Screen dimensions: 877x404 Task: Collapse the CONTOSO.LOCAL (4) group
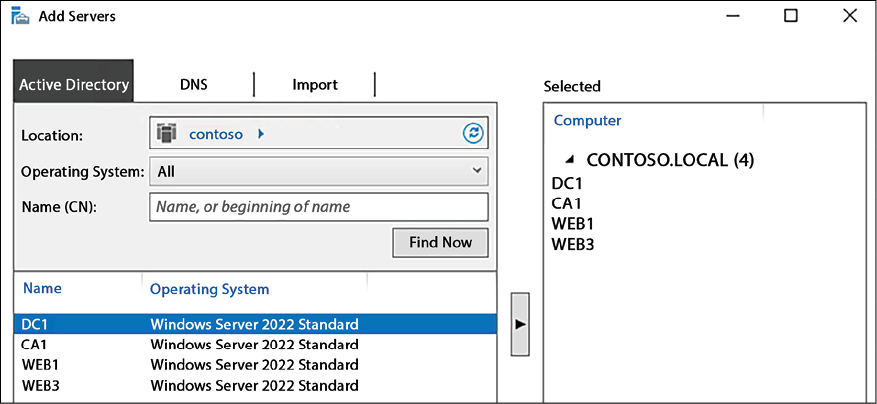click(x=569, y=161)
